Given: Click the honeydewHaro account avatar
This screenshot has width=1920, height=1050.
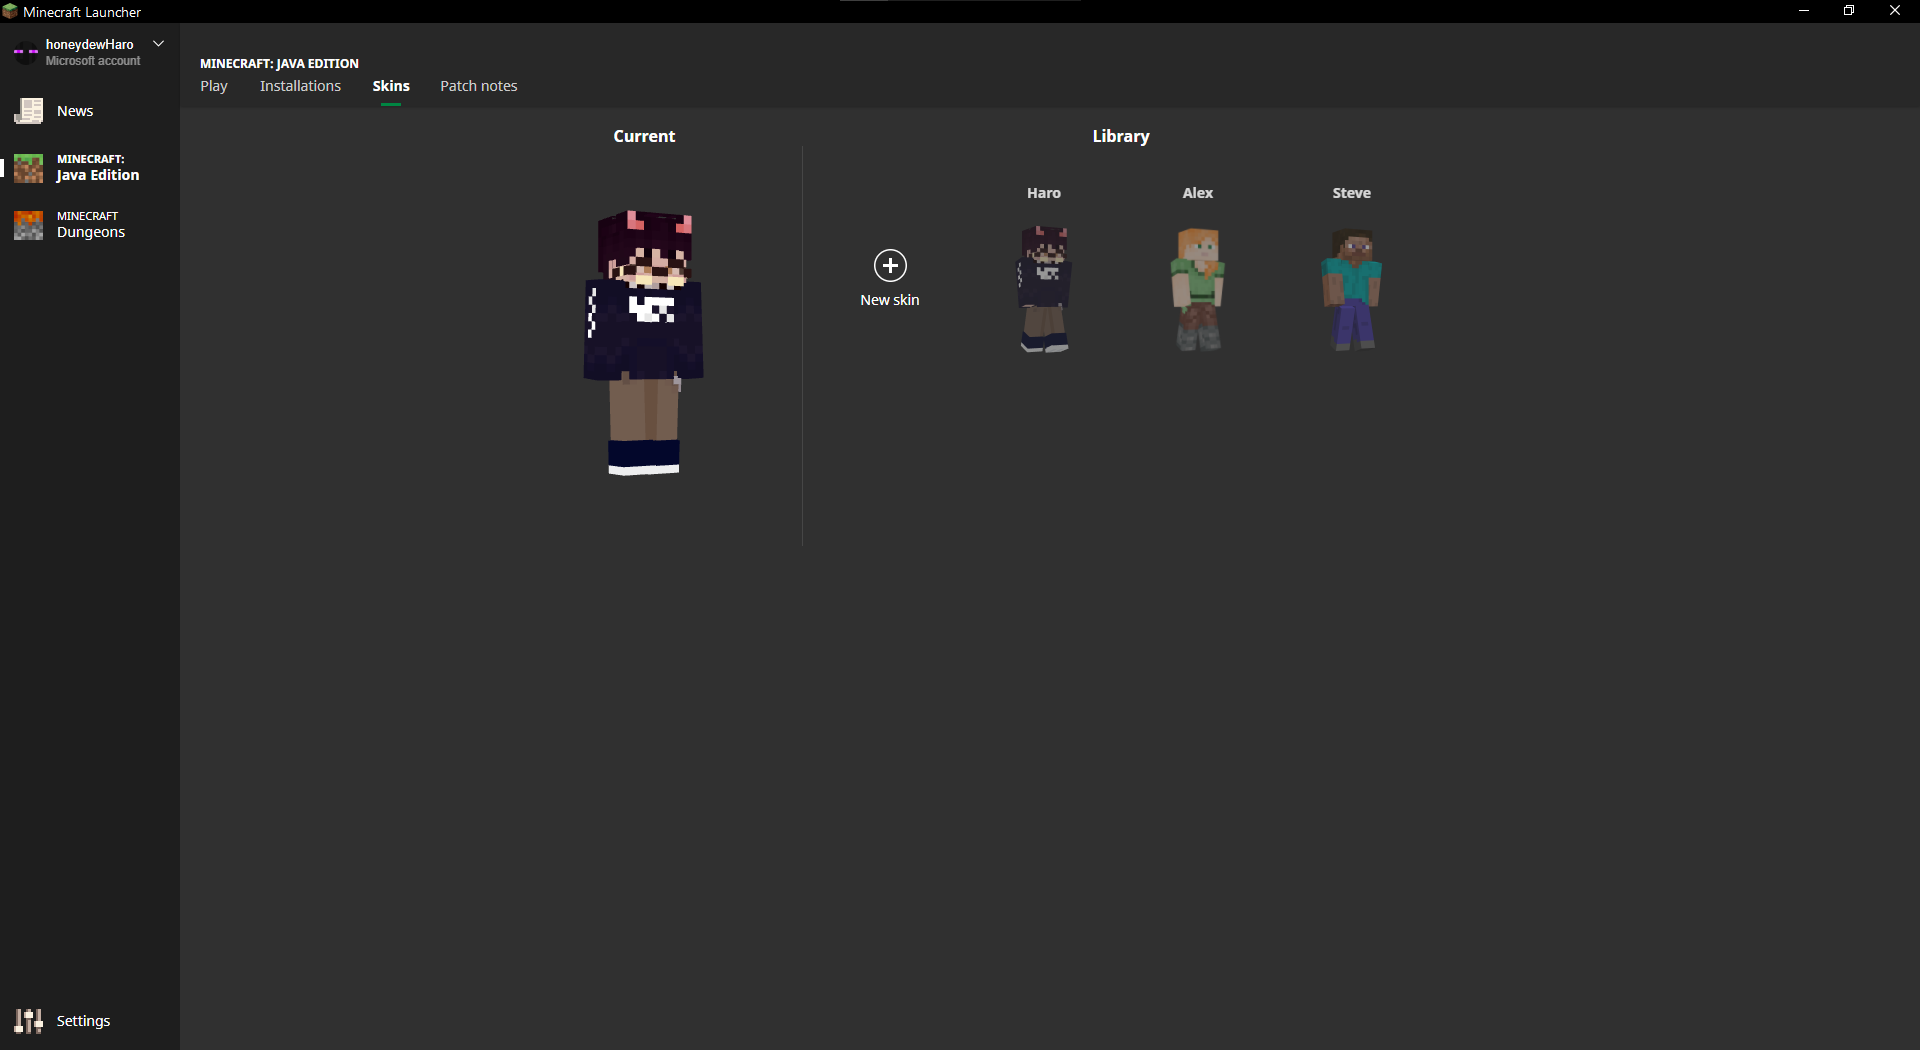Looking at the screenshot, I should pos(25,52).
